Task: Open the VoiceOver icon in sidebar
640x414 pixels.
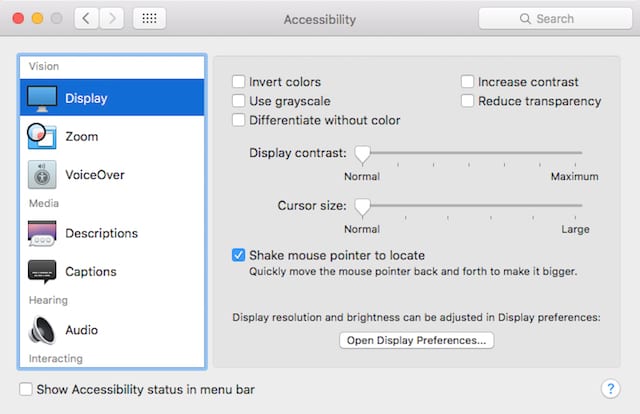Action: 42,174
